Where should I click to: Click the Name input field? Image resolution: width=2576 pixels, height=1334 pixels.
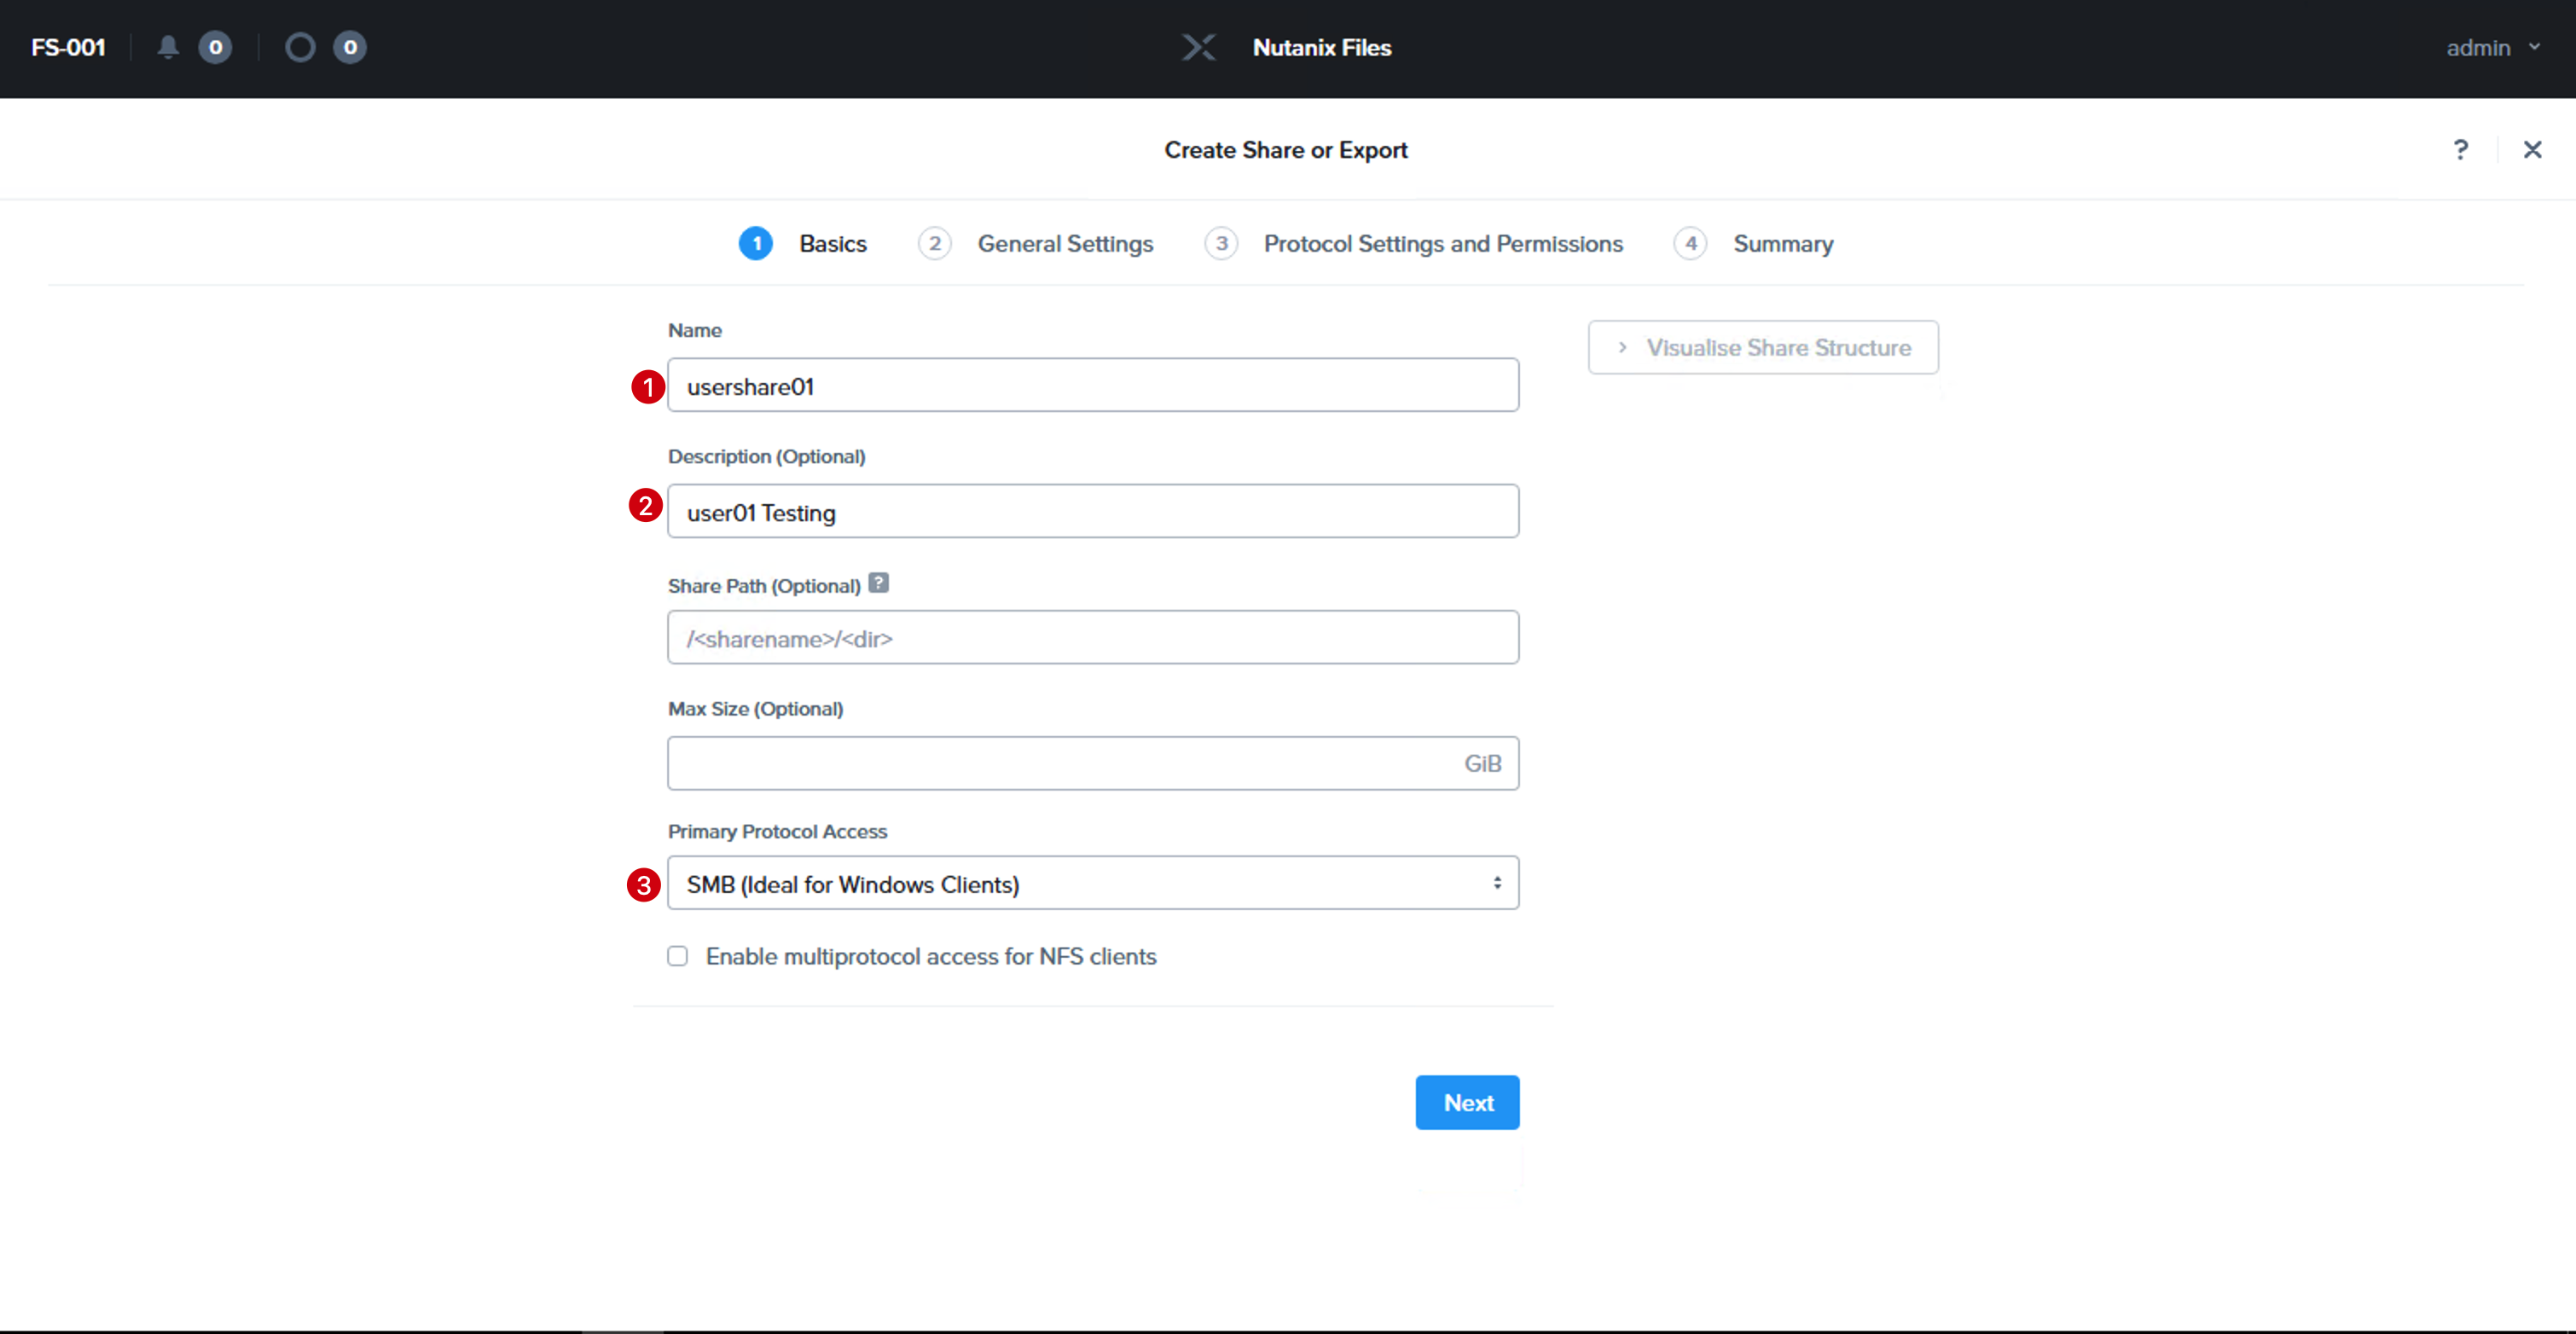coord(1093,385)
